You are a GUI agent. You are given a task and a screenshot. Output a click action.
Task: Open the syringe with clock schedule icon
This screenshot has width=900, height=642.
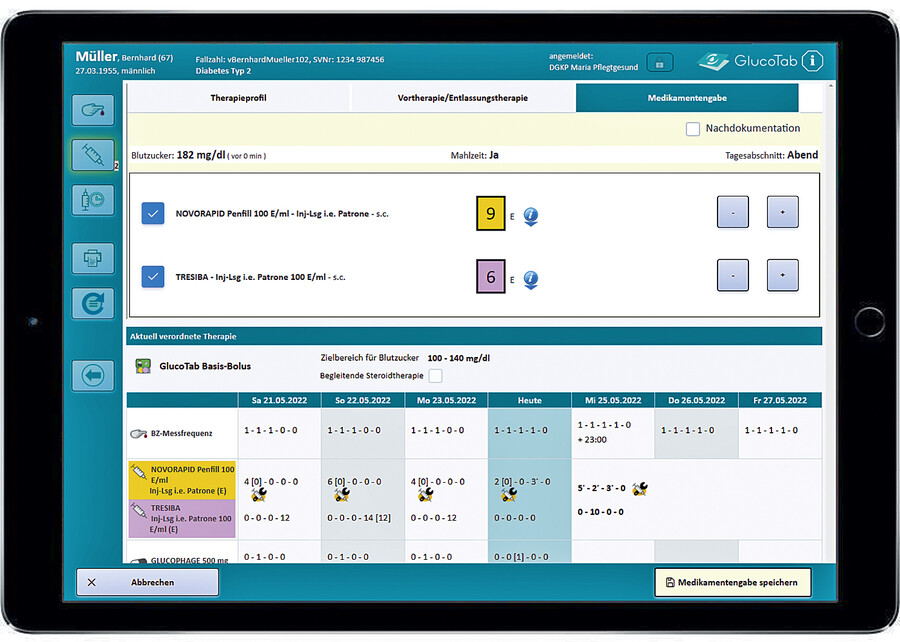(92, 200)
